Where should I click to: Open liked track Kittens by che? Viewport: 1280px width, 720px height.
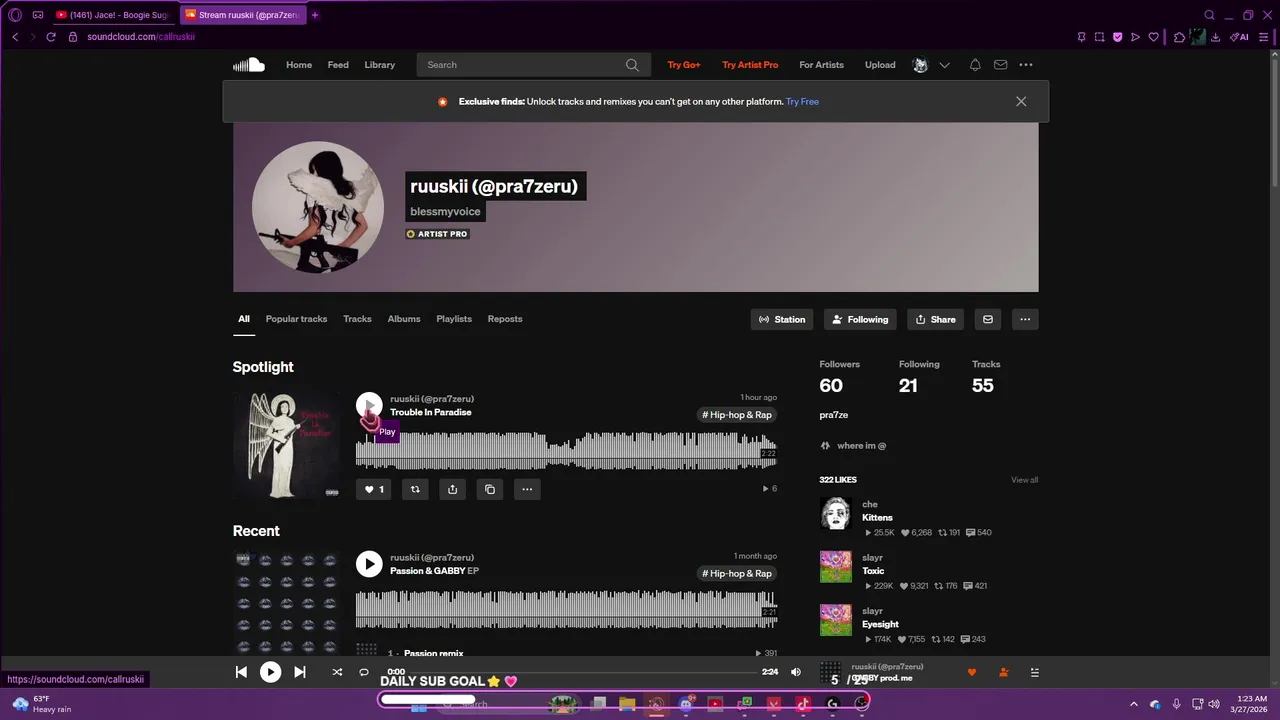tap(877, 518)
